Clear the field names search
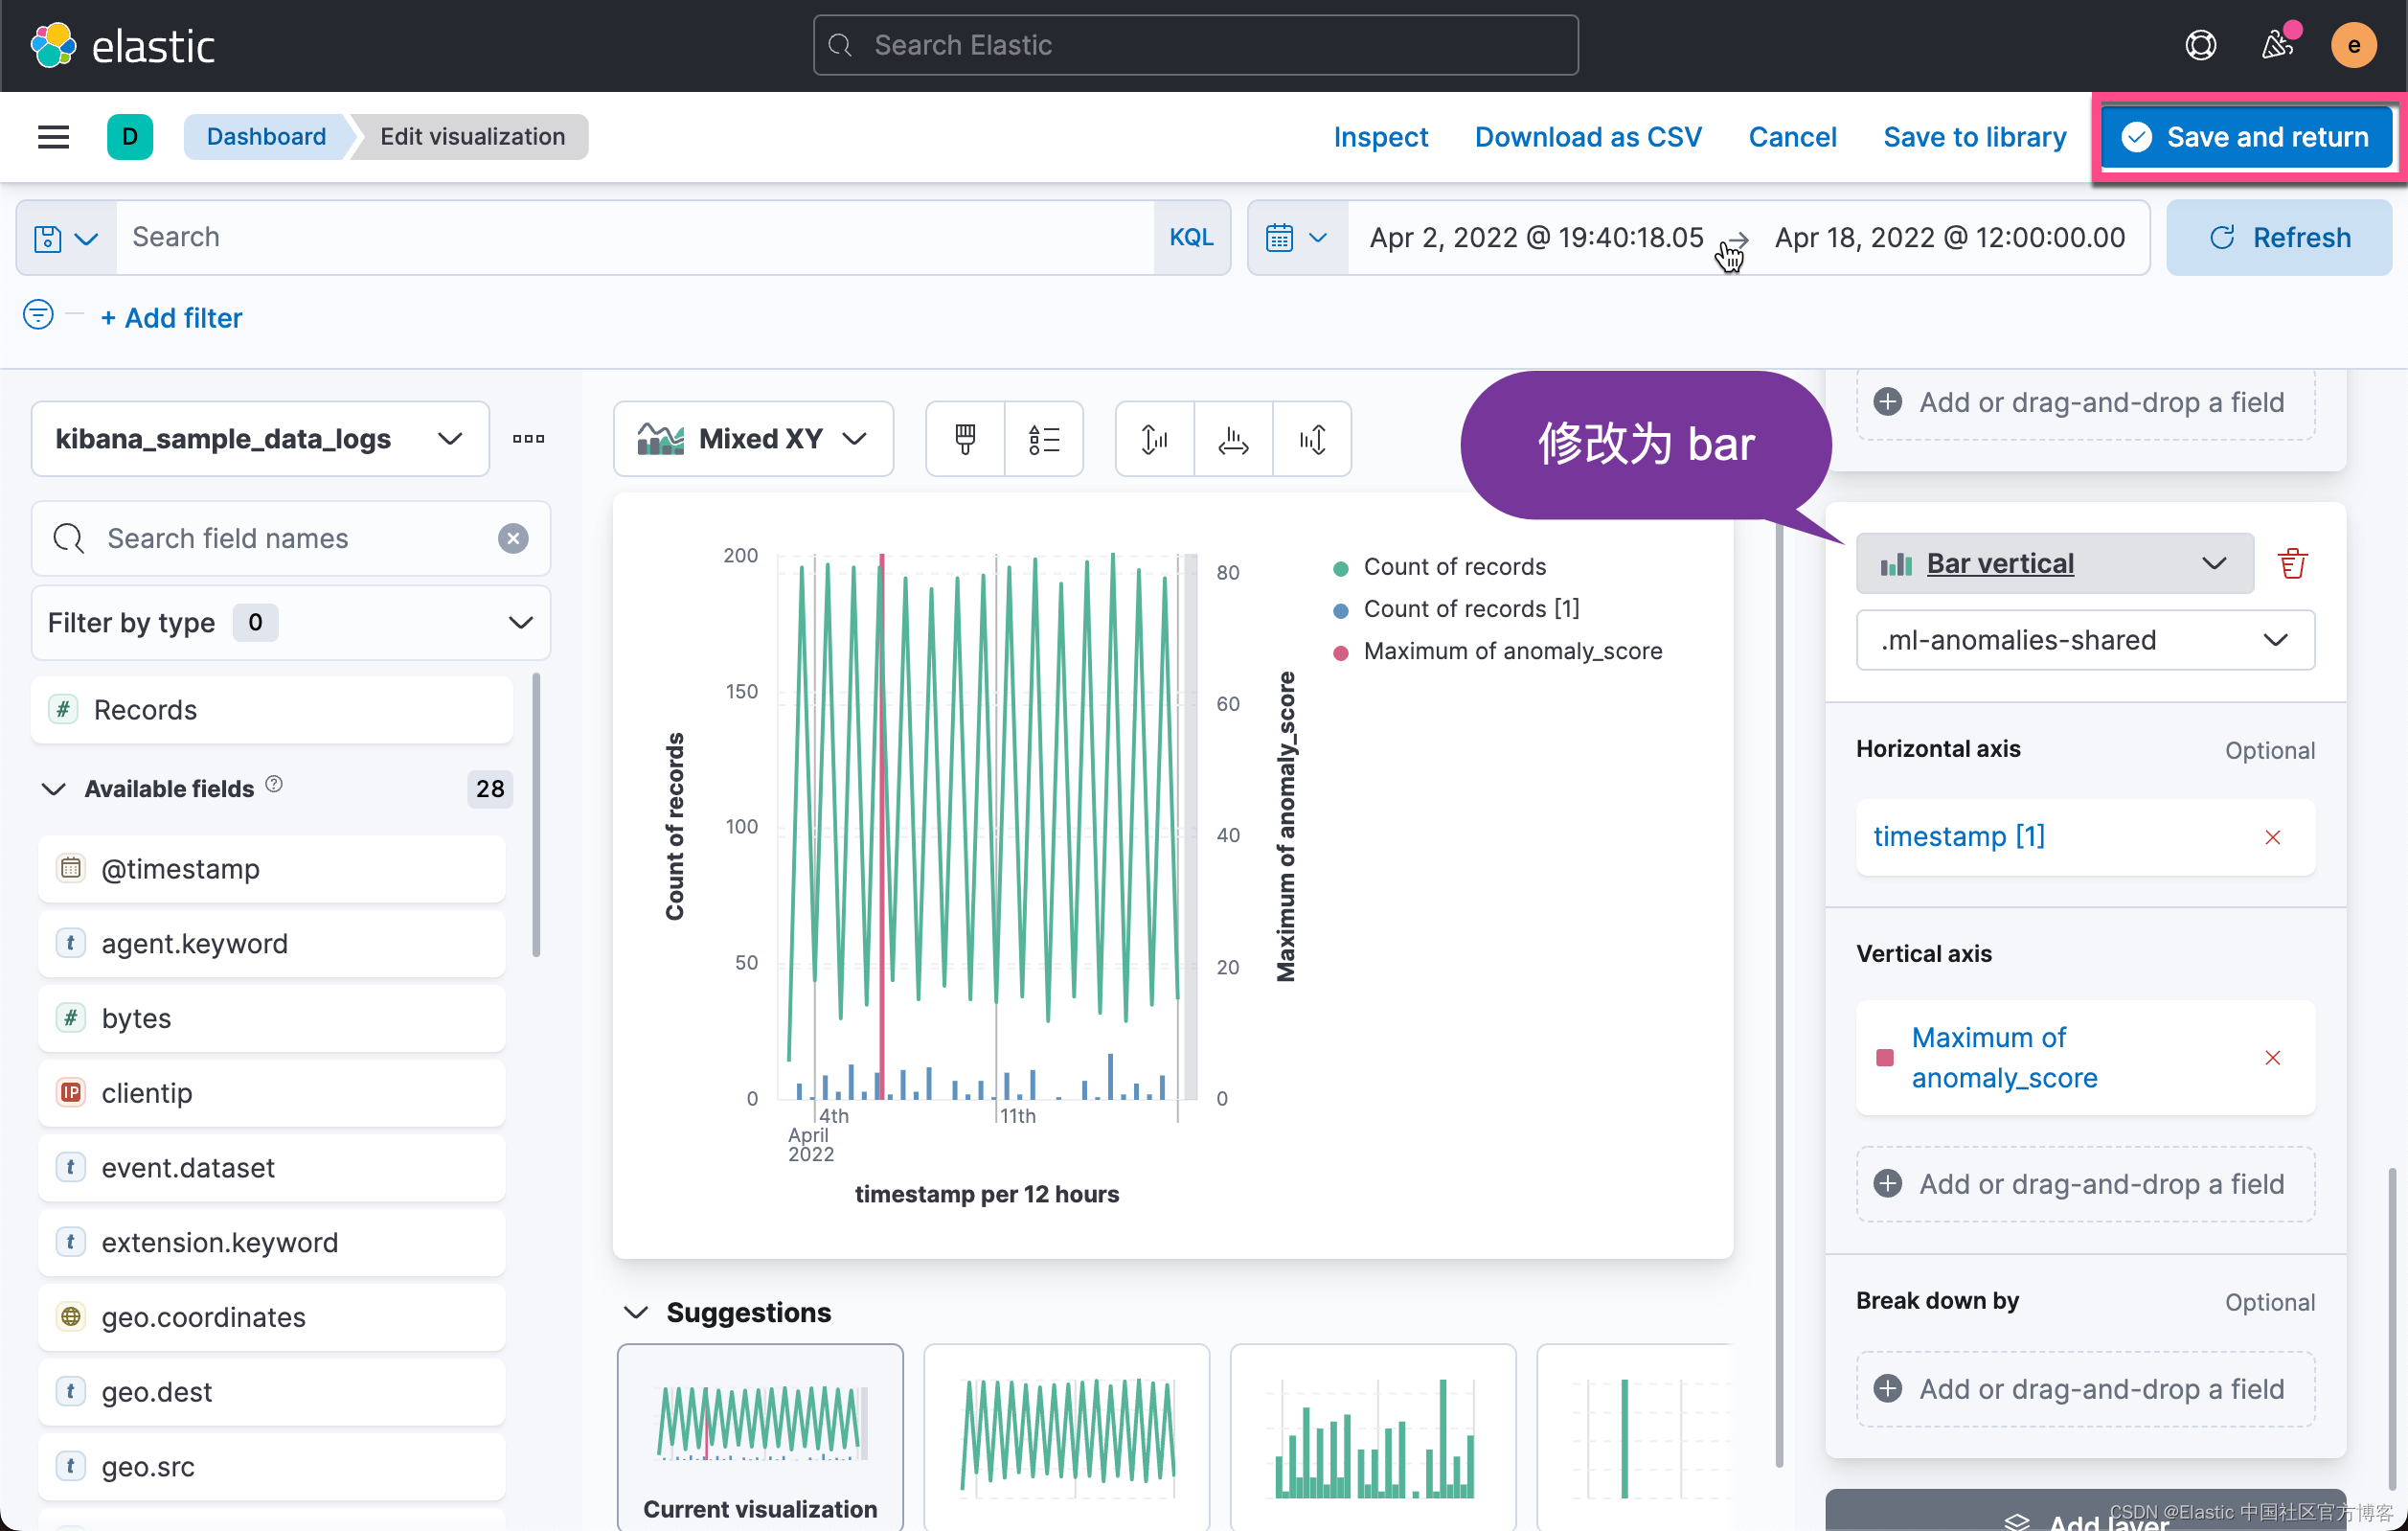 (x=513, y=539)
